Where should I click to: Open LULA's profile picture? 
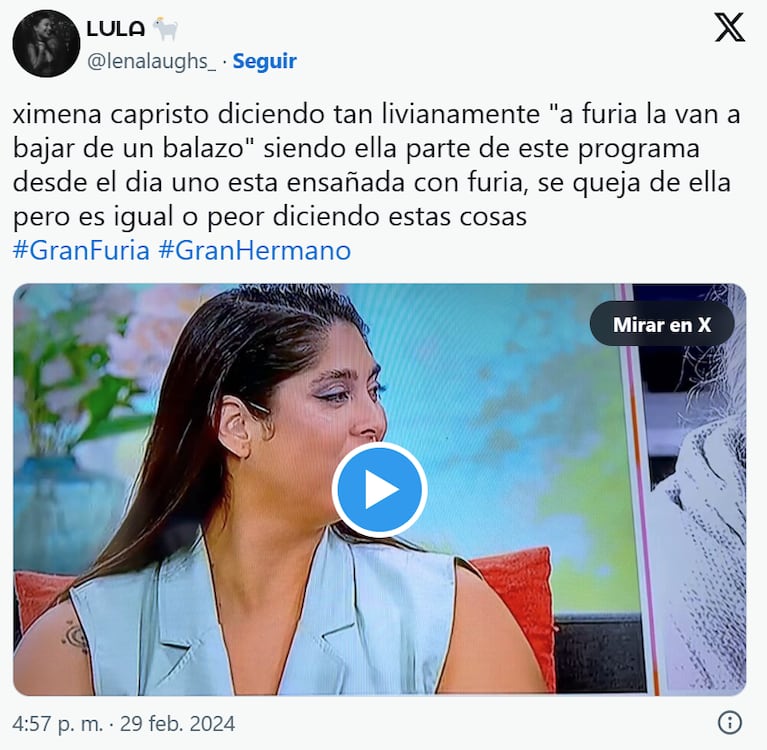pyautogui.click(x=46, y=44)
